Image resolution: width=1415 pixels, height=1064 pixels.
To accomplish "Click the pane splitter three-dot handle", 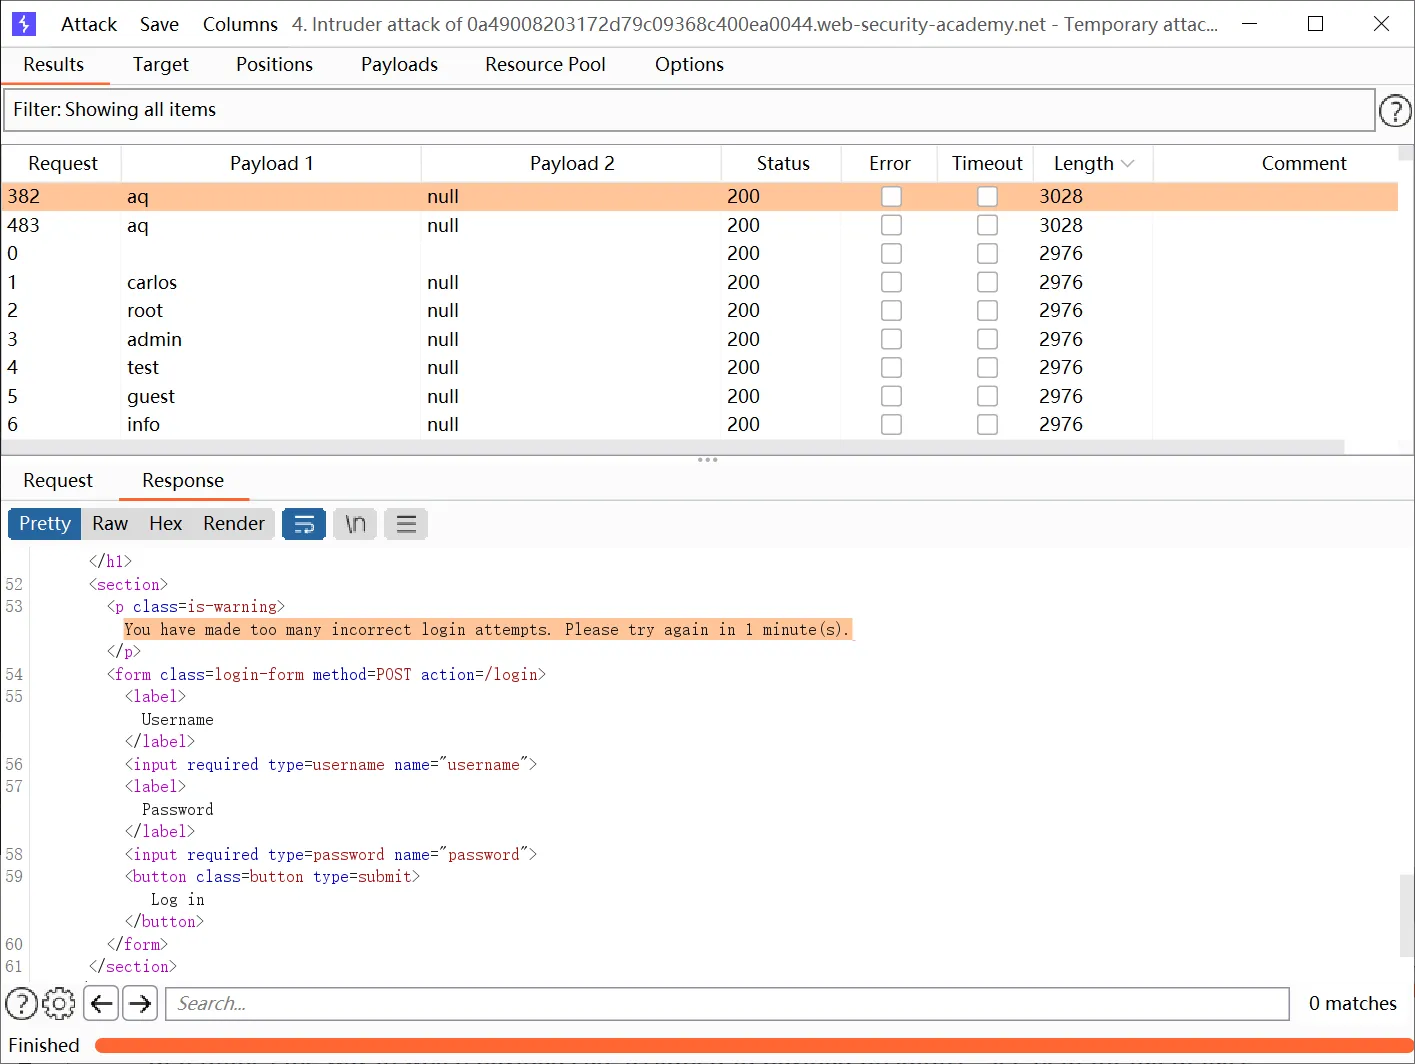I will coord(707,460).
